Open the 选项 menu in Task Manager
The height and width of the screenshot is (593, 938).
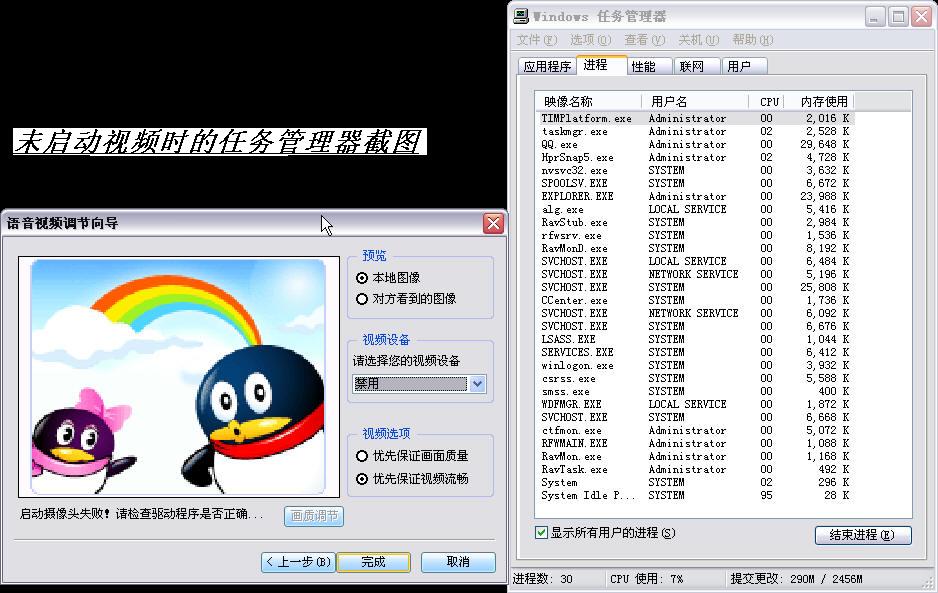tap(590, 40)
